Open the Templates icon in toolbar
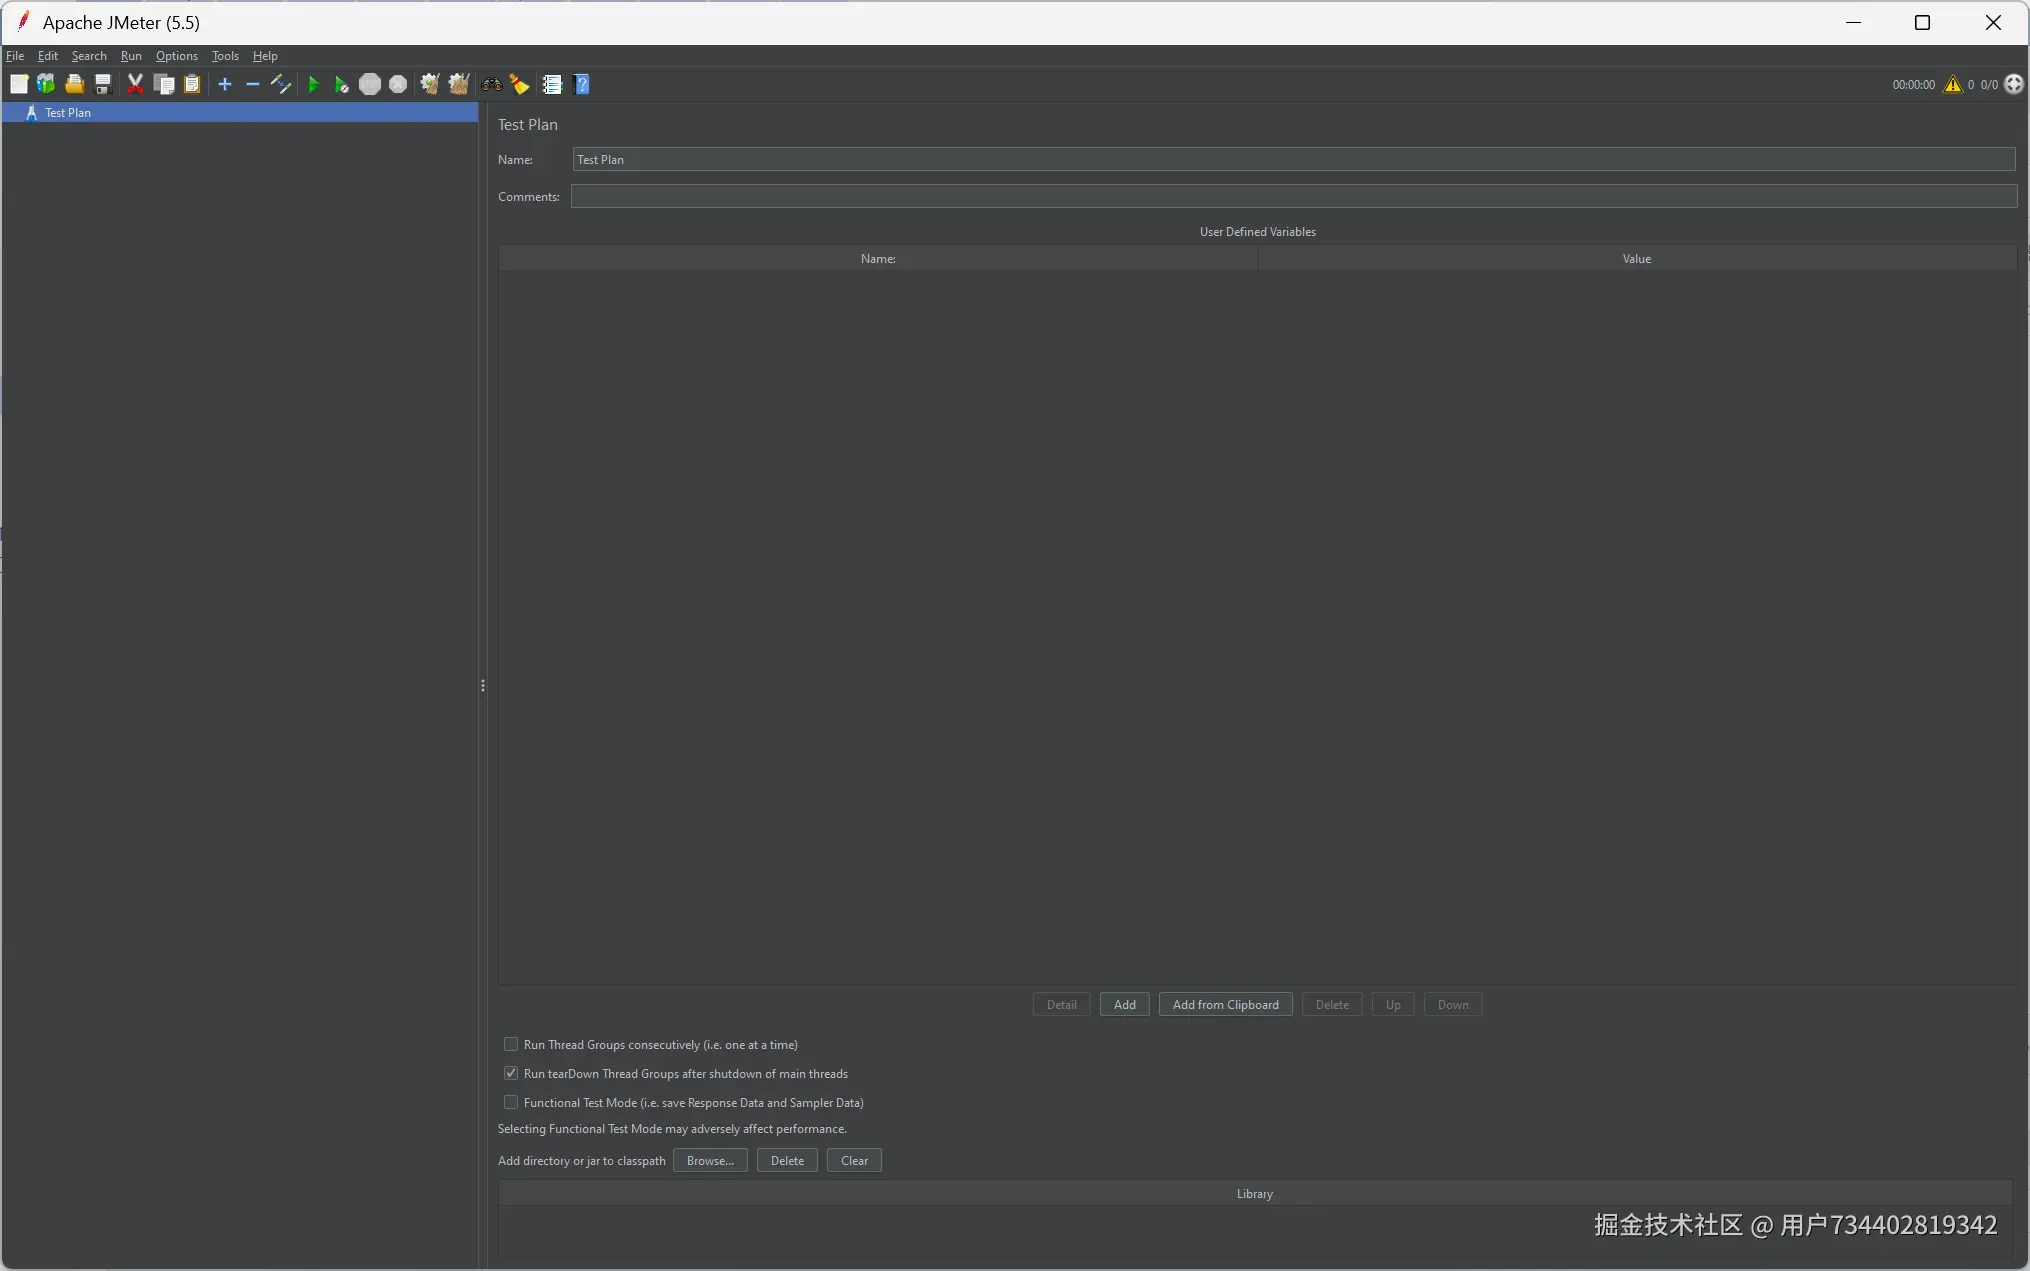Image resolution: width=2030 pixels, height=1271 pixels. pyautogui.click(x=46, y=85)
